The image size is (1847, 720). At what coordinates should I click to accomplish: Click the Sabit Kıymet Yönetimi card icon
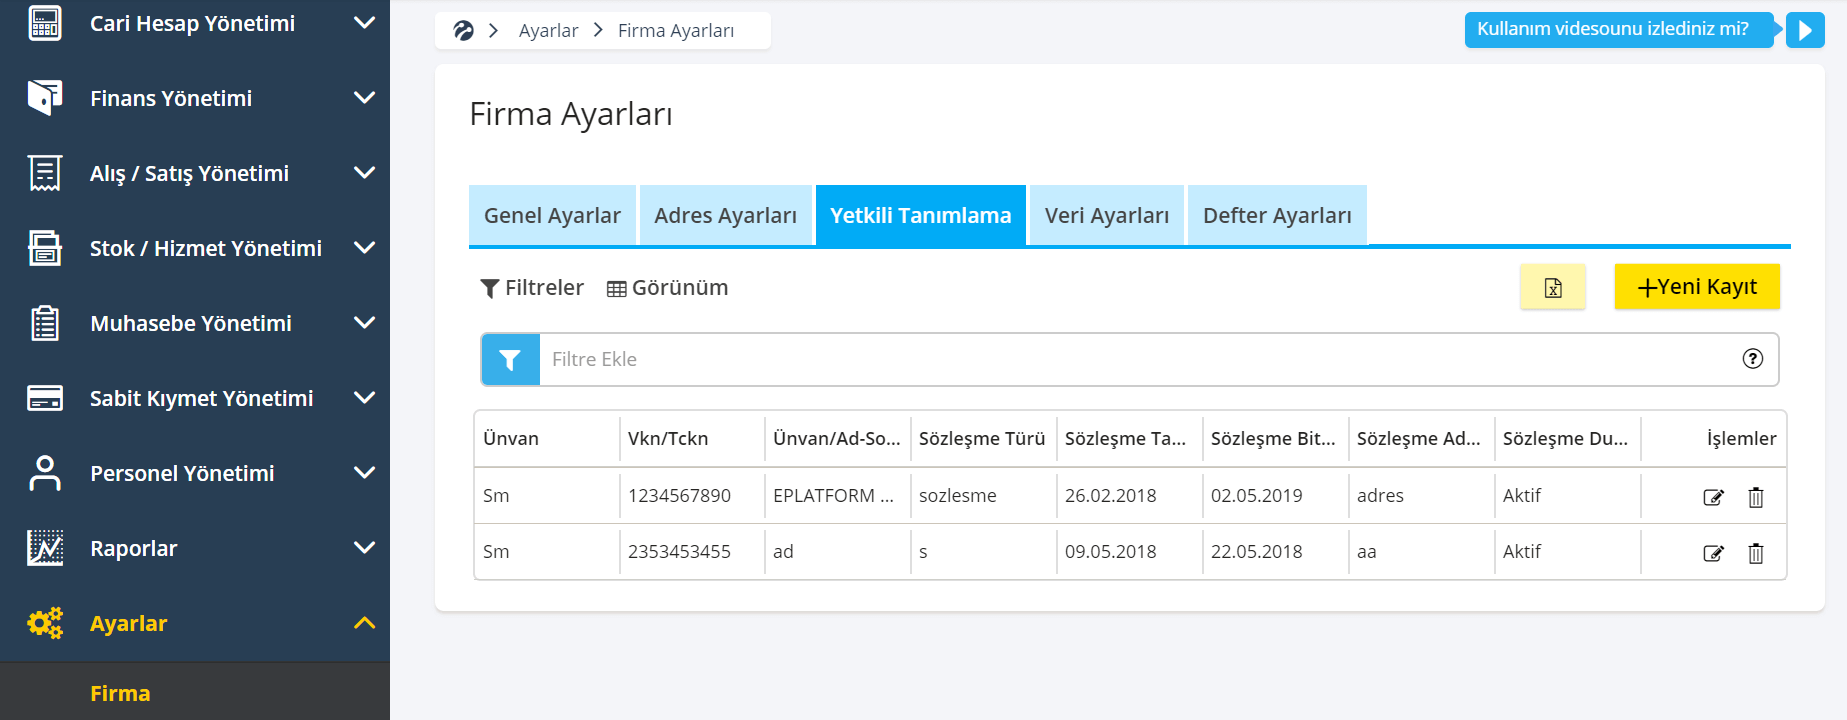[x=45, y=398]
